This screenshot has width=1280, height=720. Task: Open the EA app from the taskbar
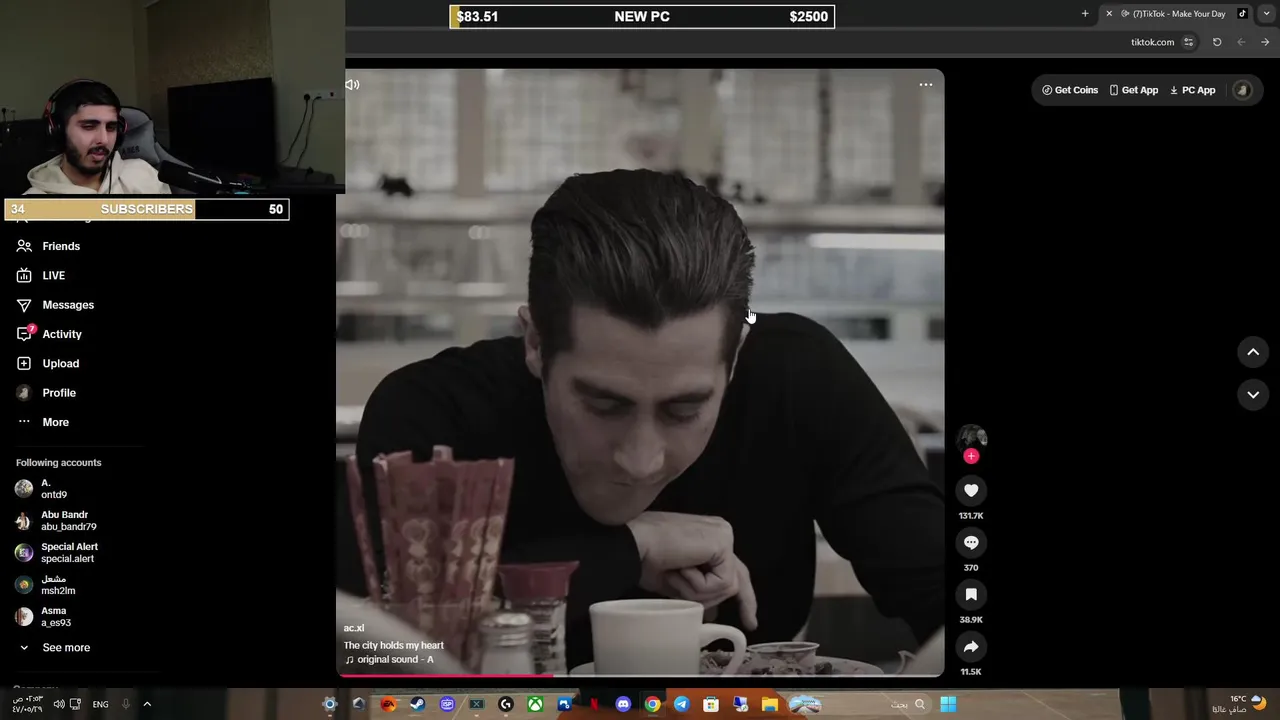coord(388,704)
